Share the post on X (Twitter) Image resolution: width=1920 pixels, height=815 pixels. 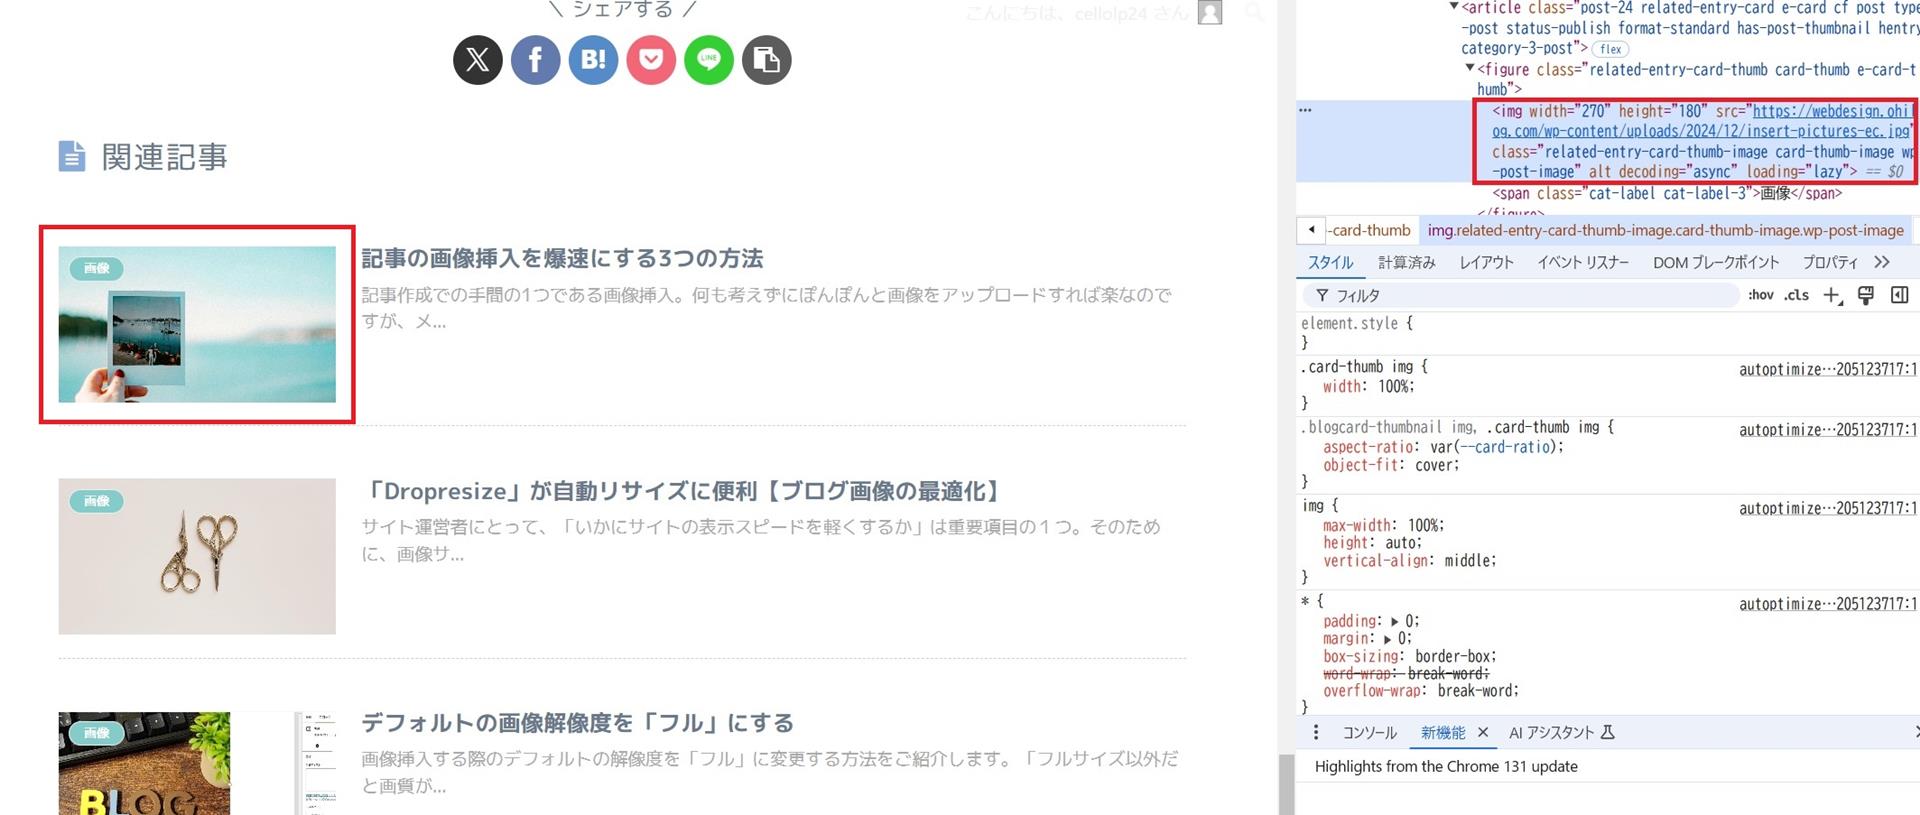tap(478, 60)
